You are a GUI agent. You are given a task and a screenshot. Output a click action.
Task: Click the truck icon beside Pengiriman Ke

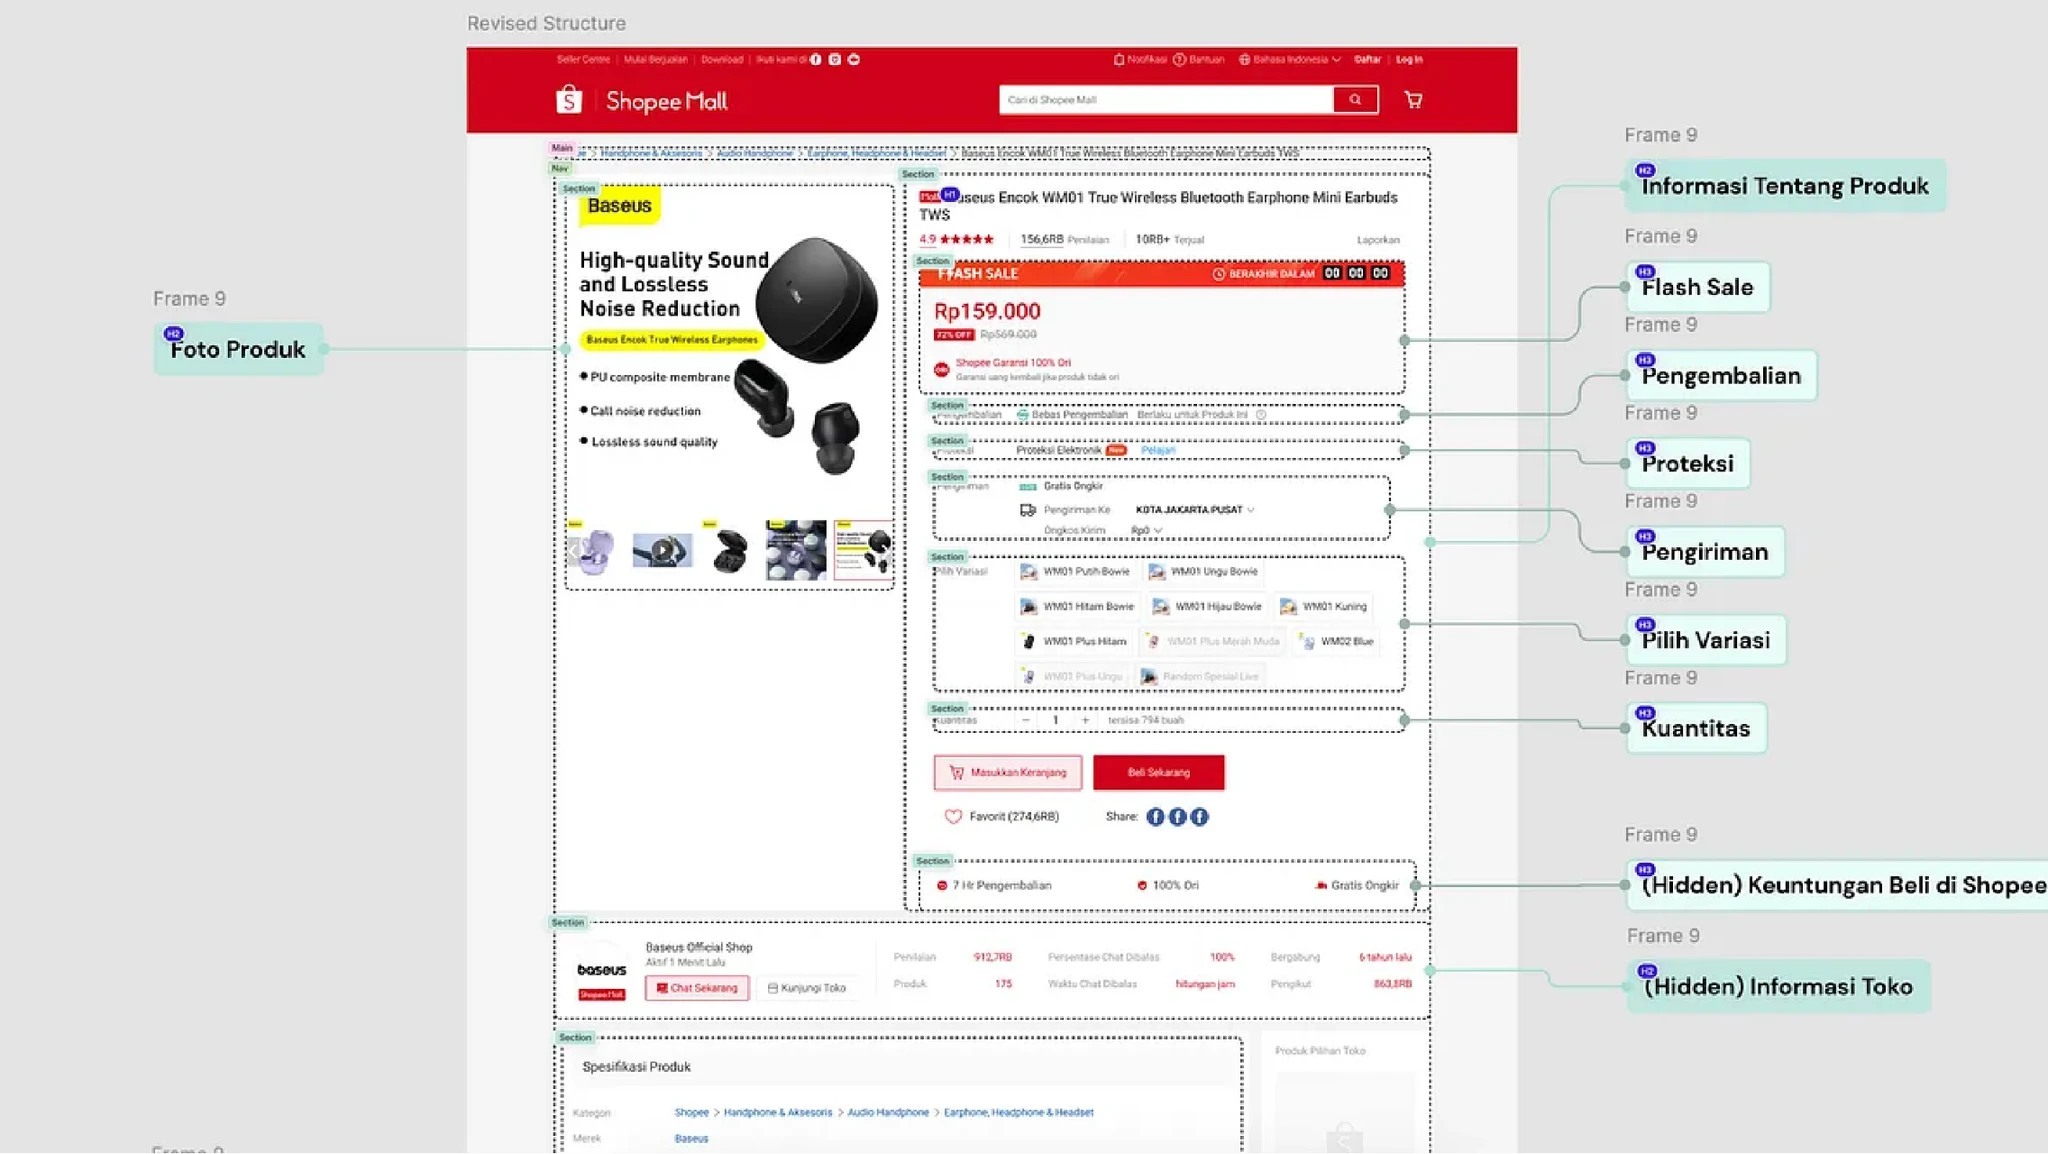coord(1027,510)
